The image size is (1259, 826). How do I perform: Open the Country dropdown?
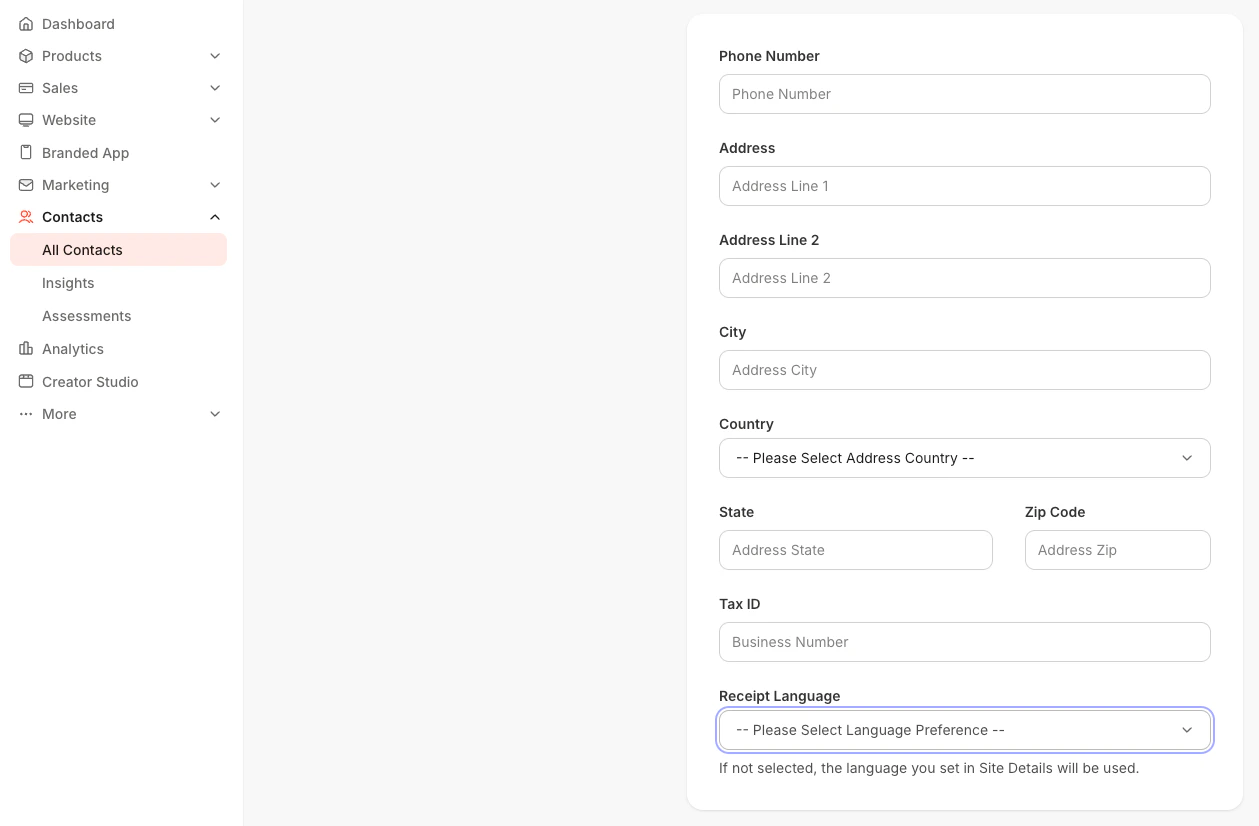point(964,458)
